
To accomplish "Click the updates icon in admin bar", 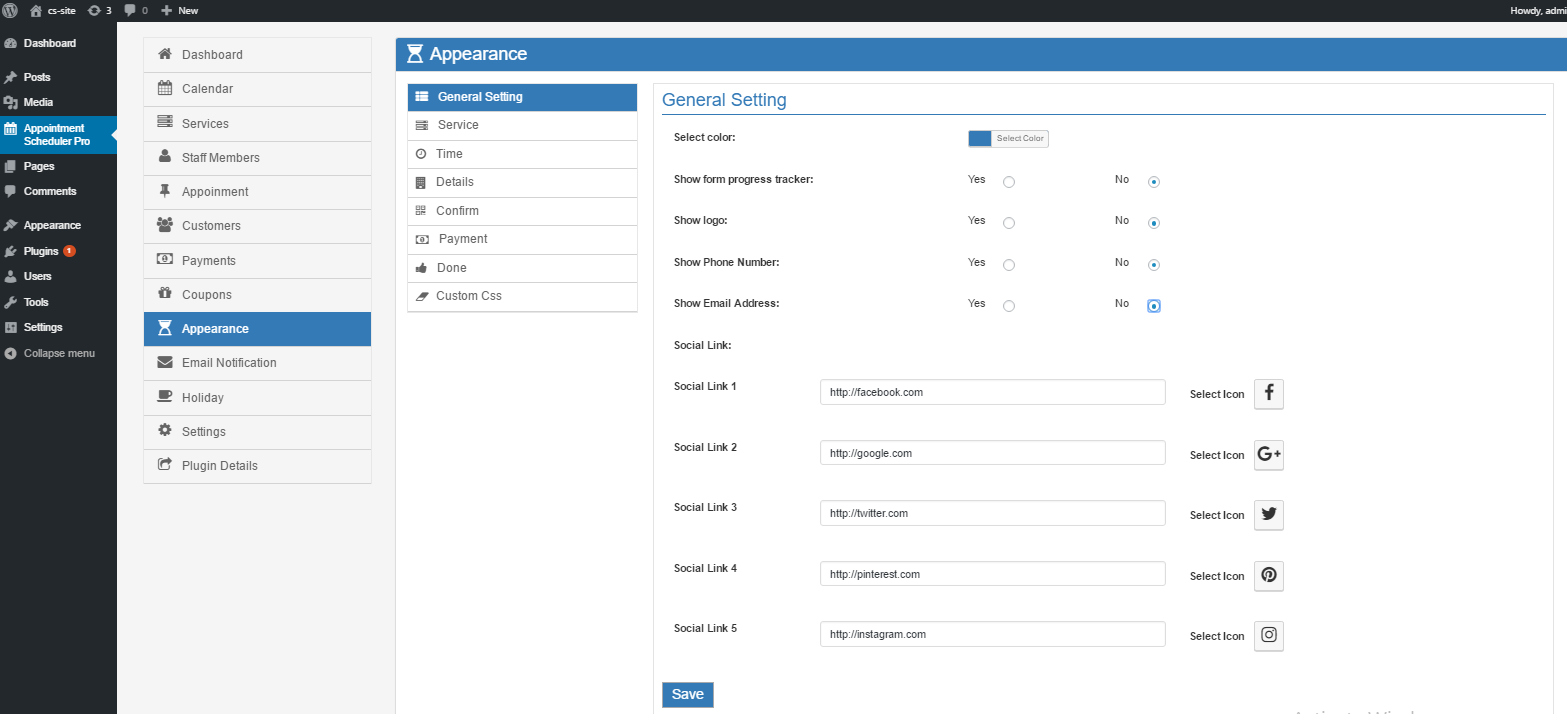I will (99, 10).
